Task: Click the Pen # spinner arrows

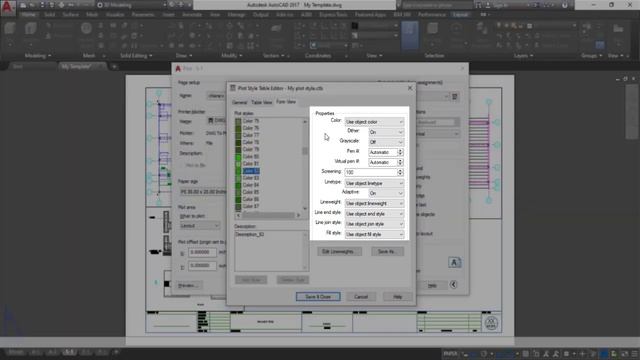Action: (400, 152)
